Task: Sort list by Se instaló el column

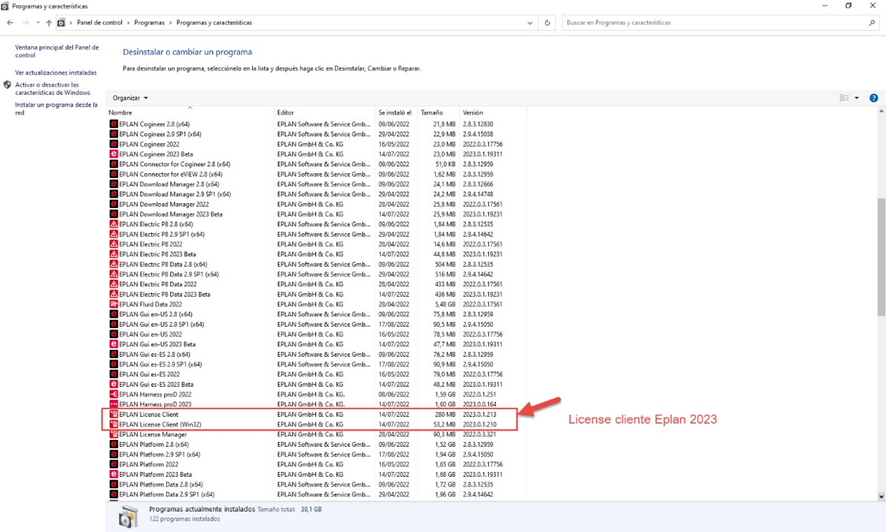Action: 395,113
